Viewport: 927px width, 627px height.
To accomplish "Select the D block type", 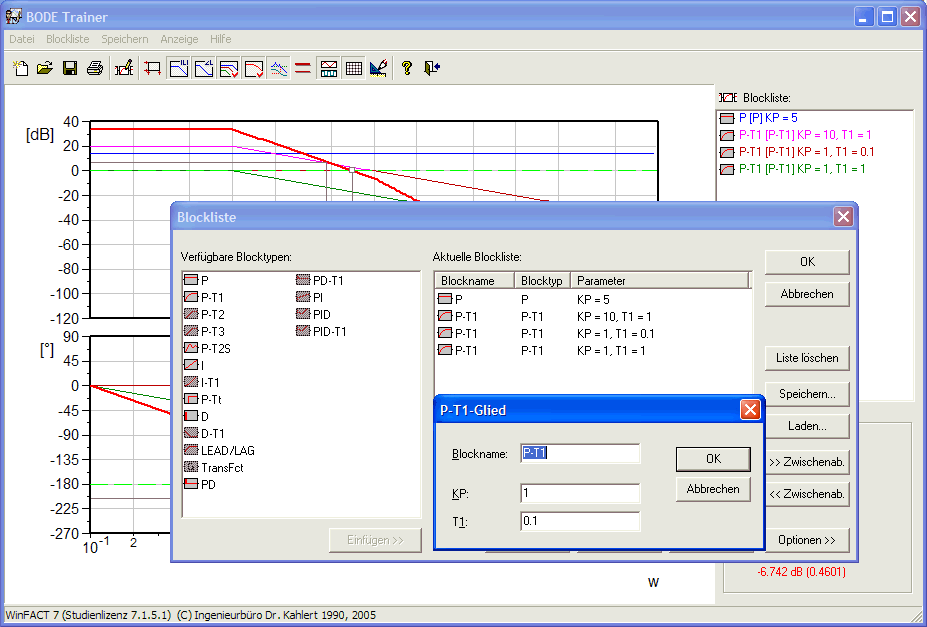I will (x=197, y=417).
